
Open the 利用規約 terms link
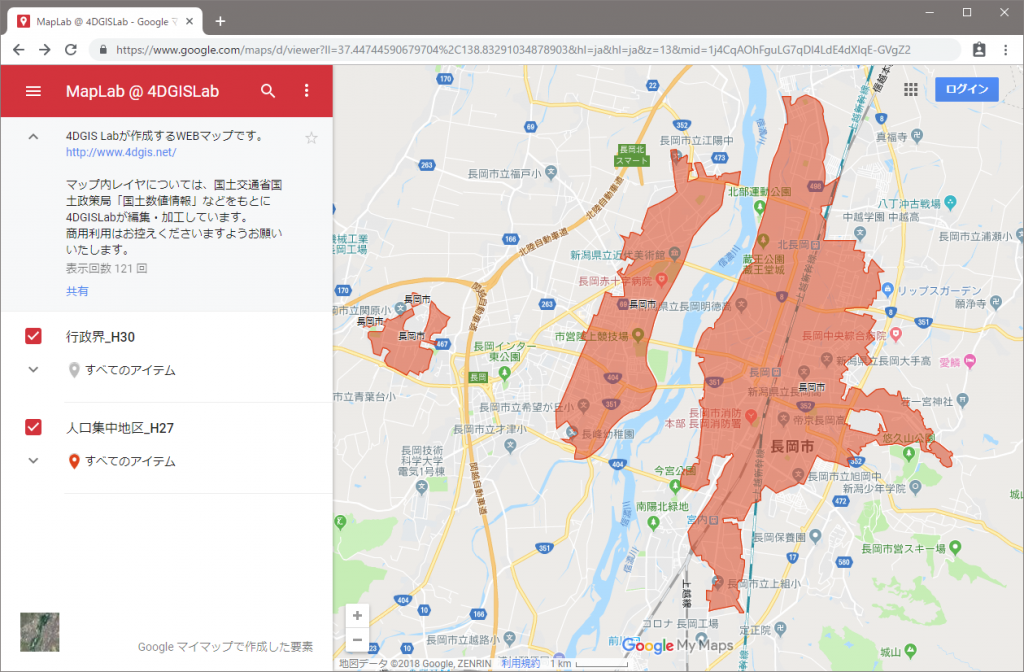[x=520, y=663]
